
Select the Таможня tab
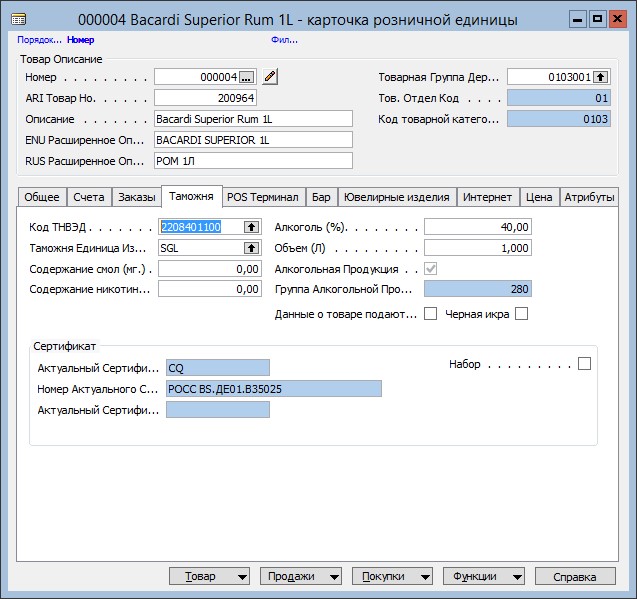[x=191, y=196]
